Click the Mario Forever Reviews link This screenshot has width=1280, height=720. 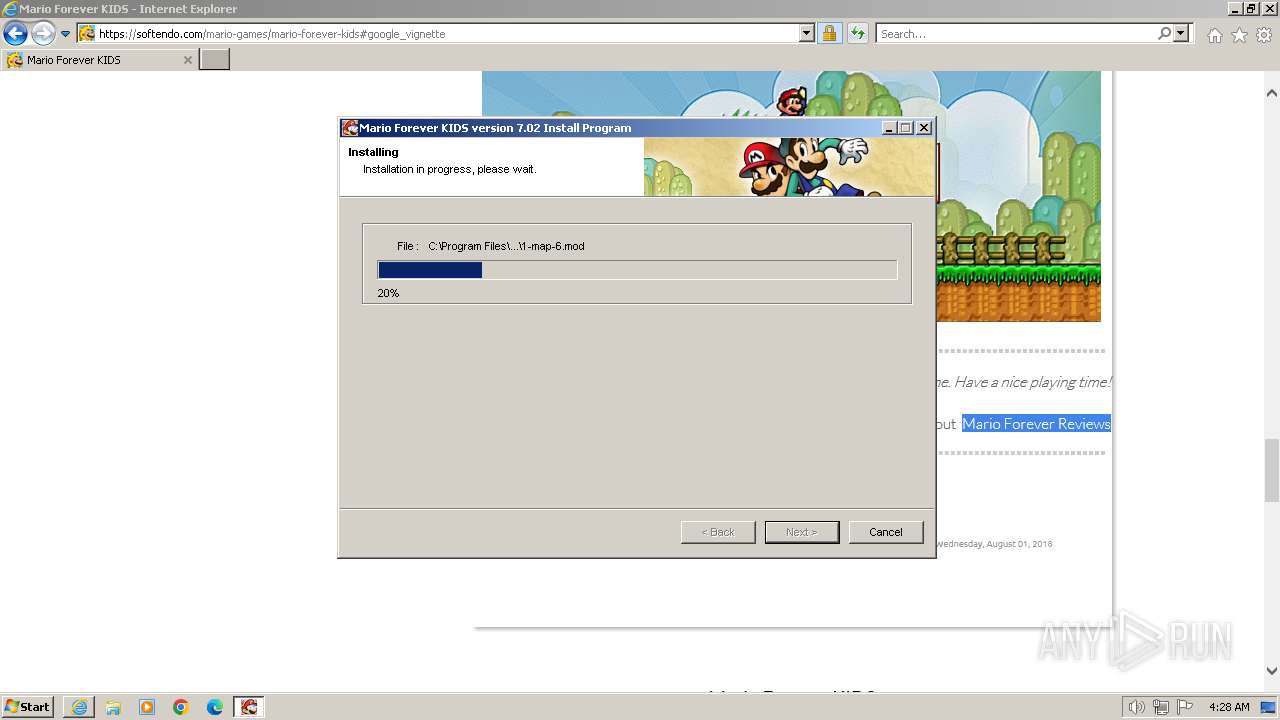(x=1036, y=424)
